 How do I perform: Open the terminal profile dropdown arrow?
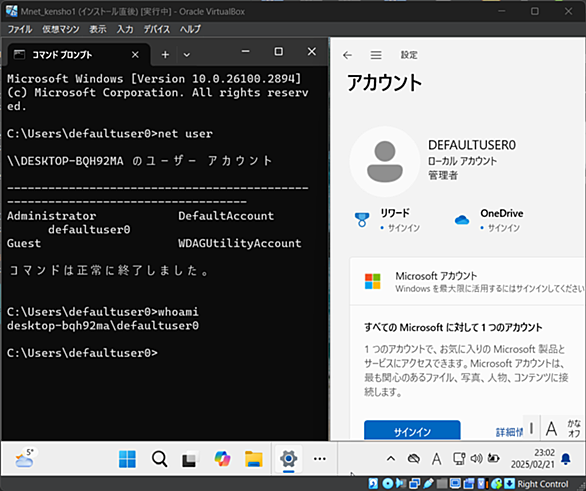[186, 55]
